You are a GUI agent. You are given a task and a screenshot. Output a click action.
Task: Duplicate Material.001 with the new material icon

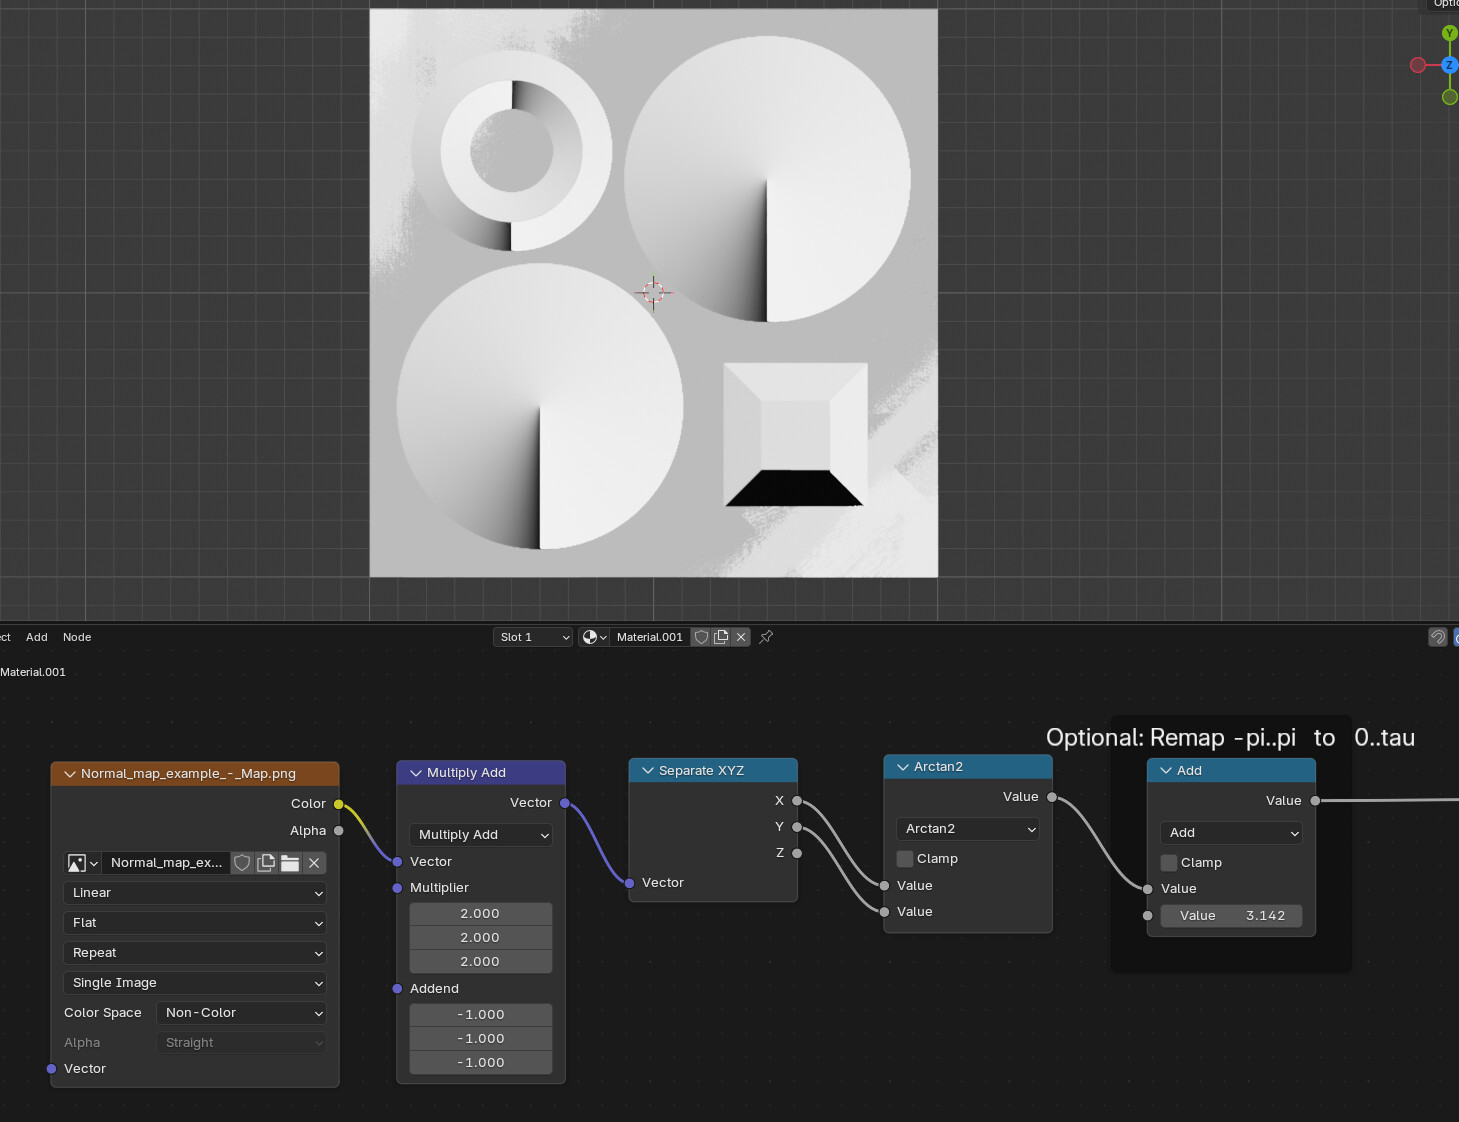(721, 637)
